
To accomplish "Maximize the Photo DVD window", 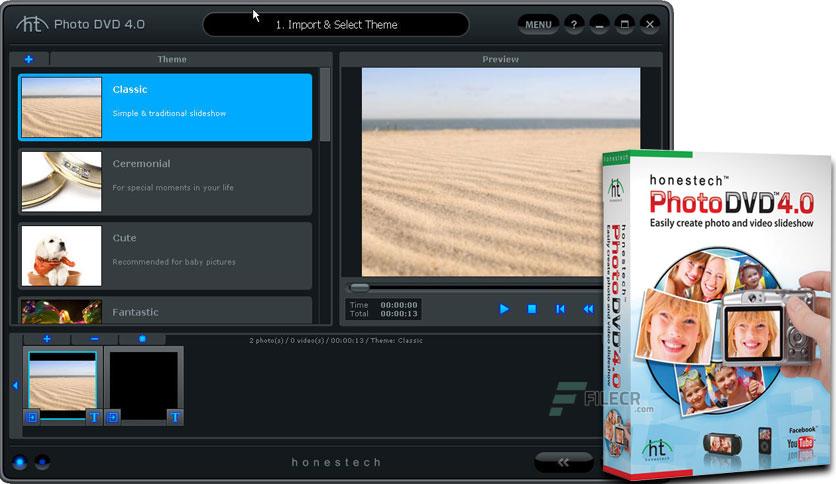I will [x=624, y=25].
